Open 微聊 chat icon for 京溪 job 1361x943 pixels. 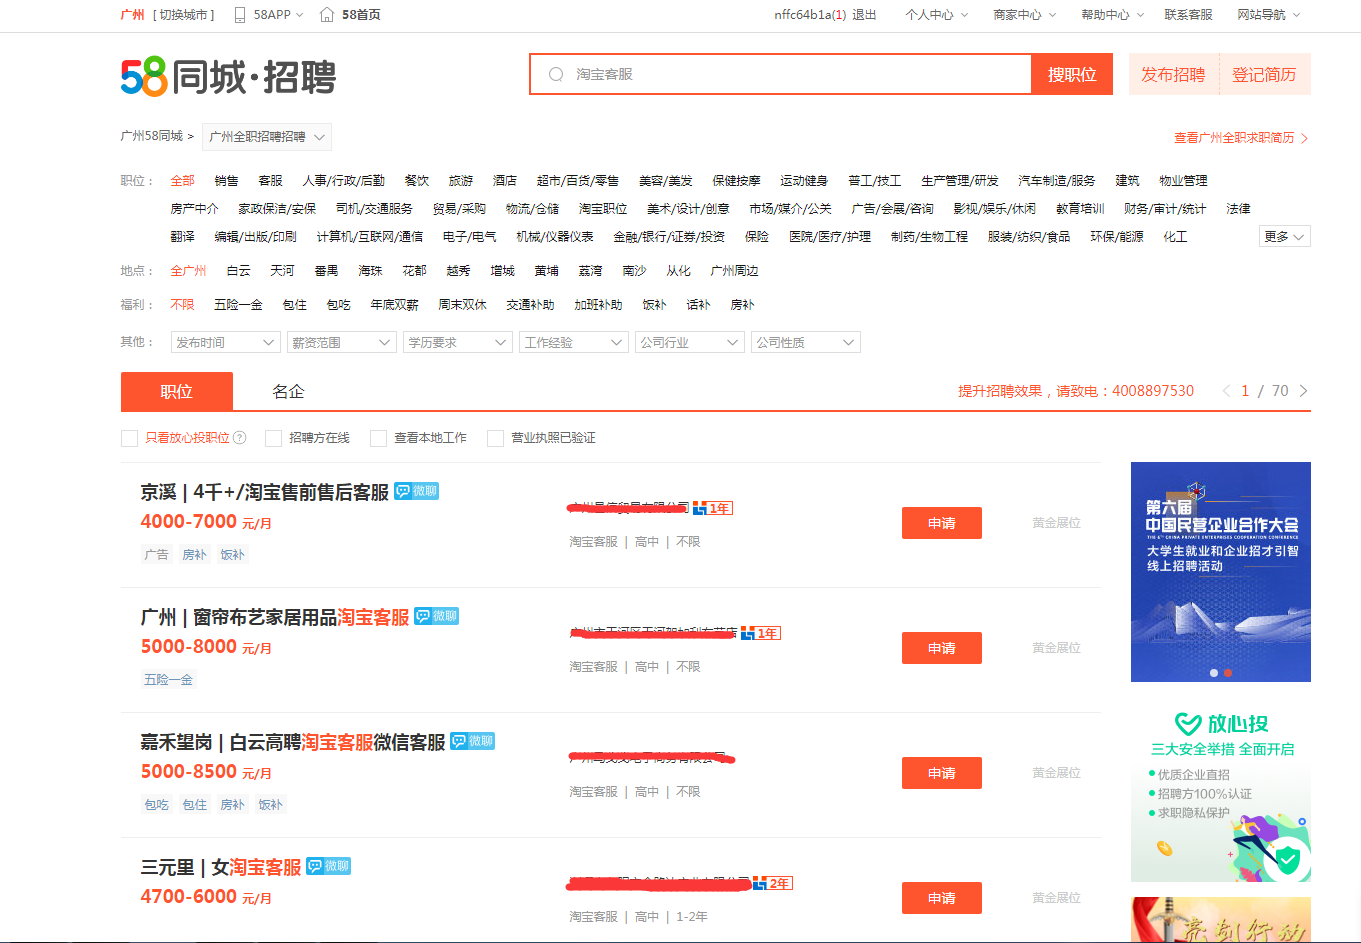click(x=416, y=491)
